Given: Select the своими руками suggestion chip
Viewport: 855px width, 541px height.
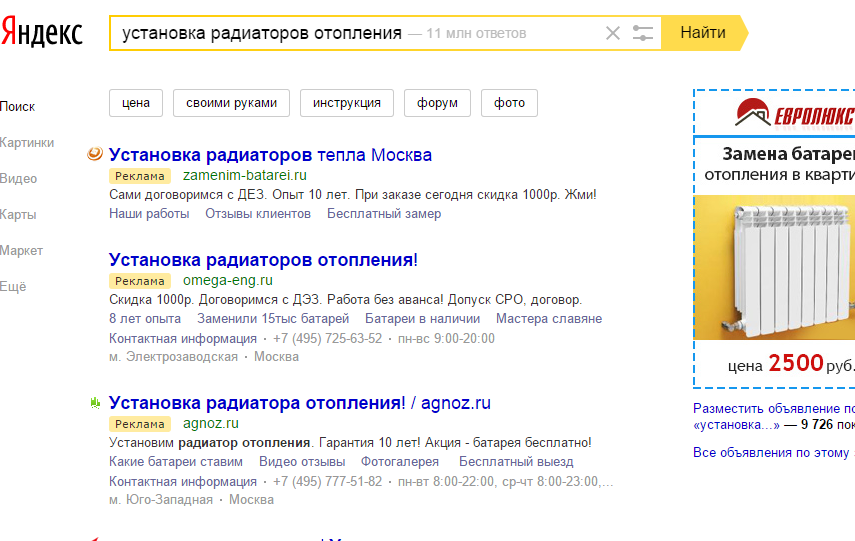Looking at the screenshot, I should [x=231, y=103].
